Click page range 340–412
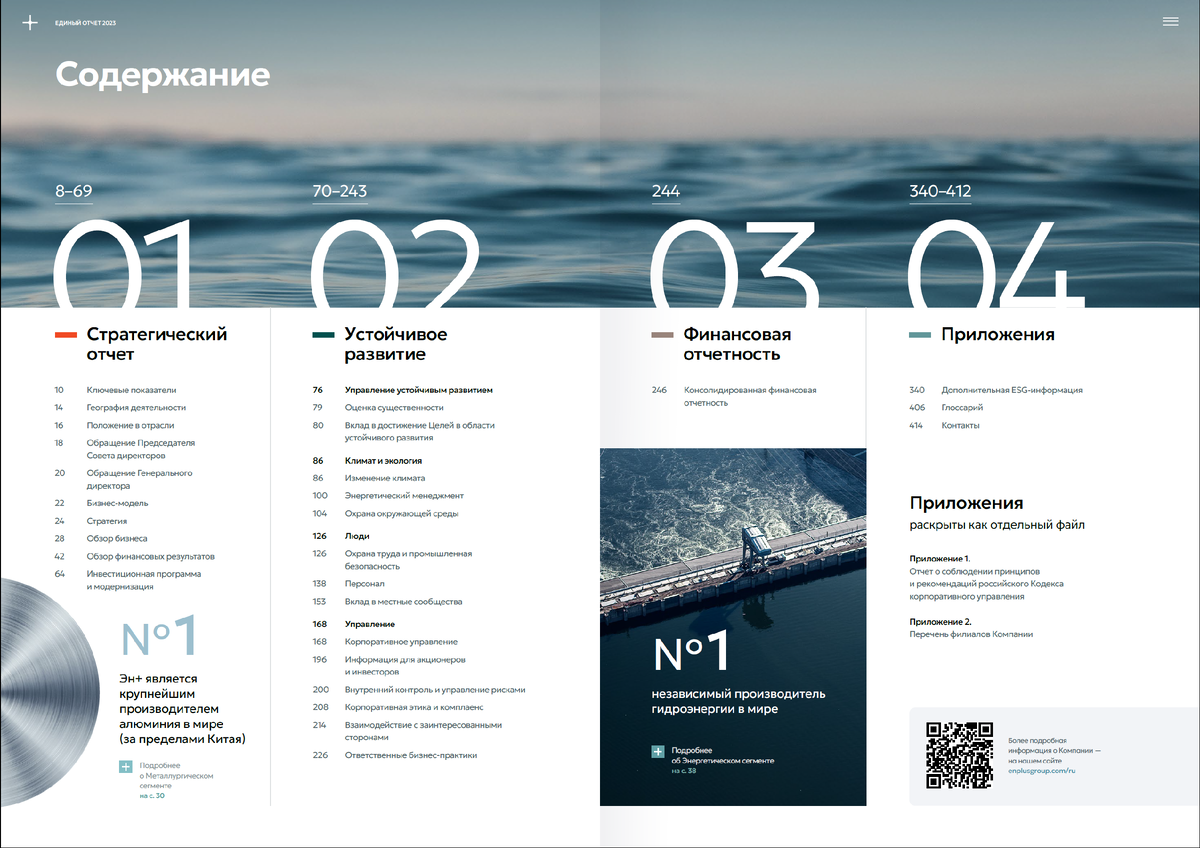Viewport: 1200px width, 848px height. (x=940, y=192)
